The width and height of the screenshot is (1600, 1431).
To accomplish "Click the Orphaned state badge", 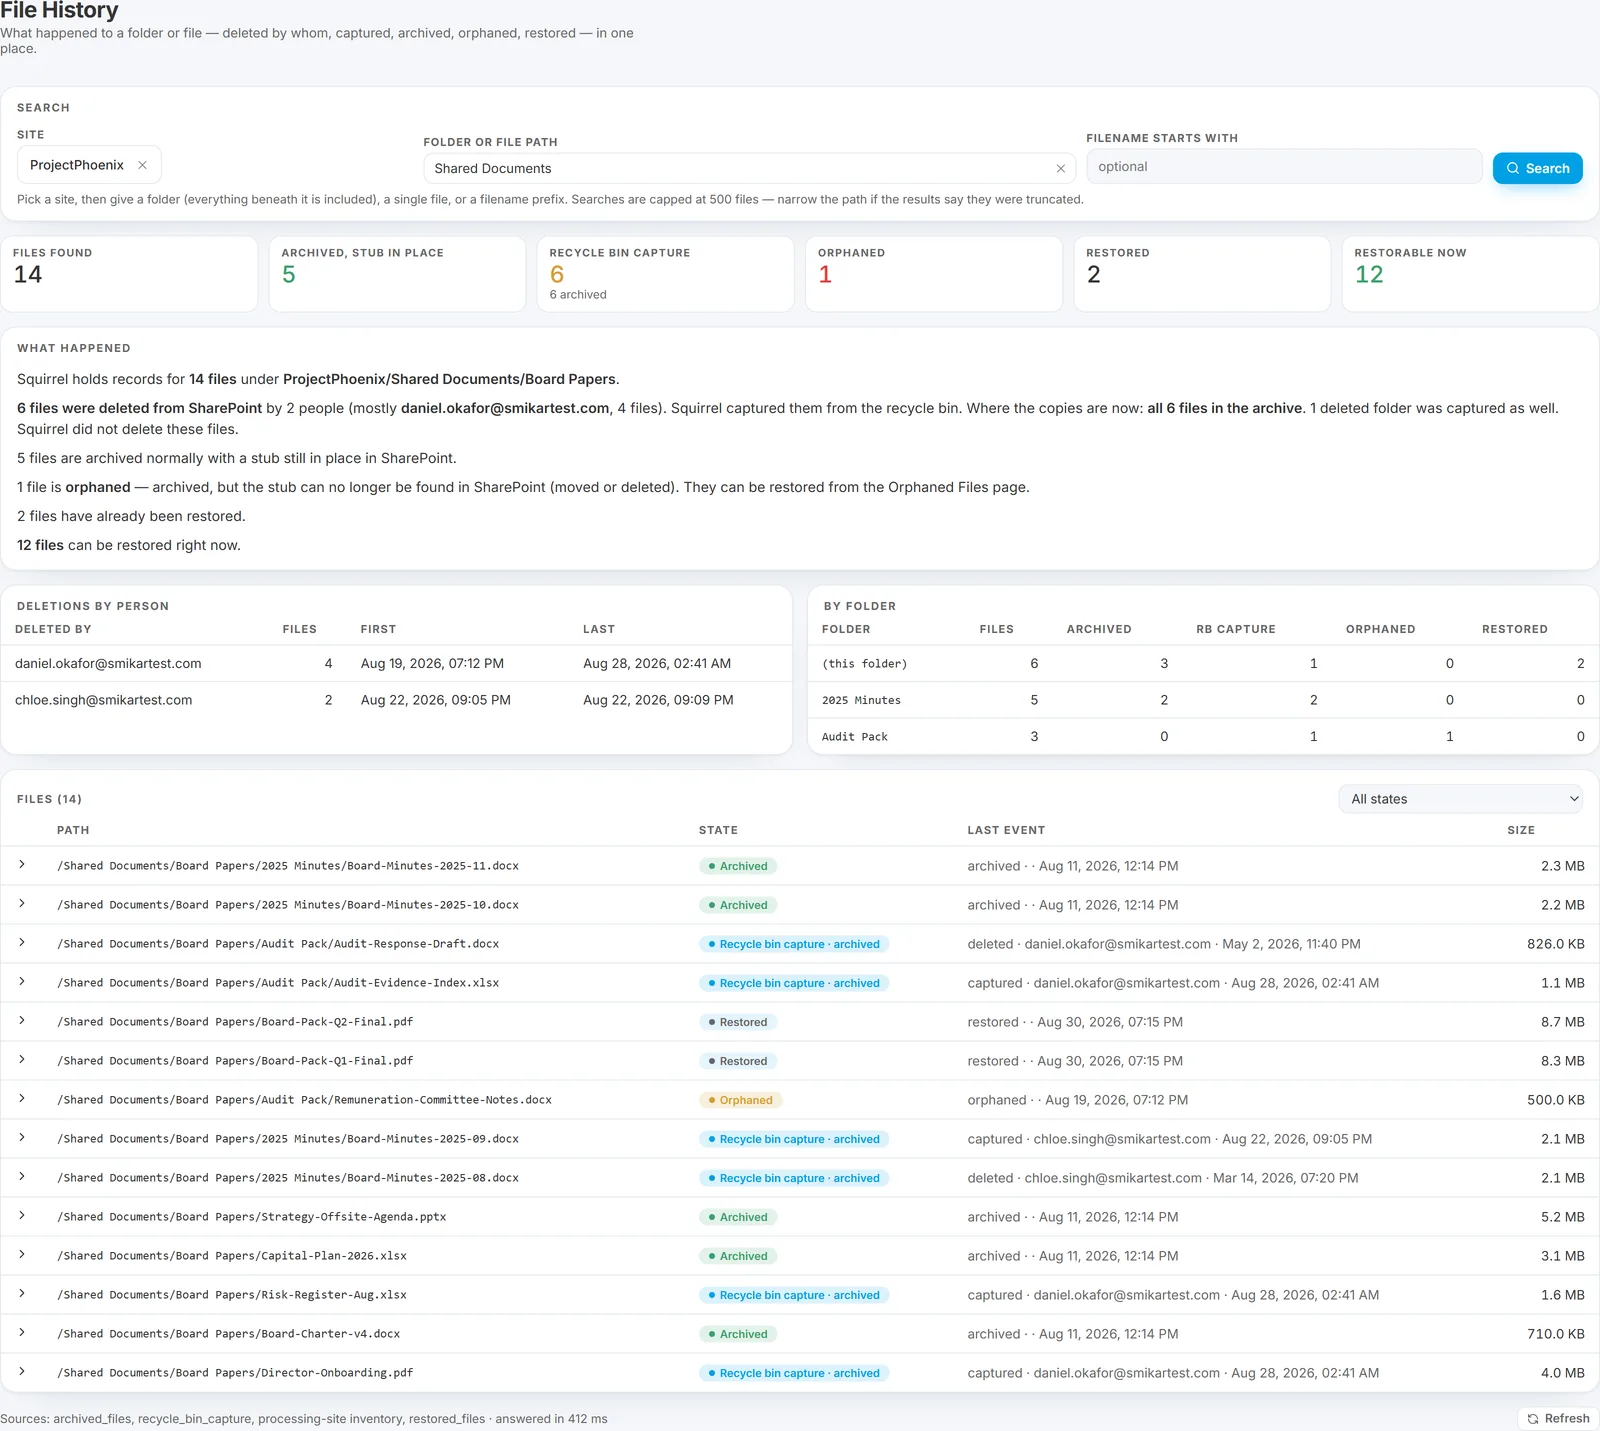I will point(740,1100).
